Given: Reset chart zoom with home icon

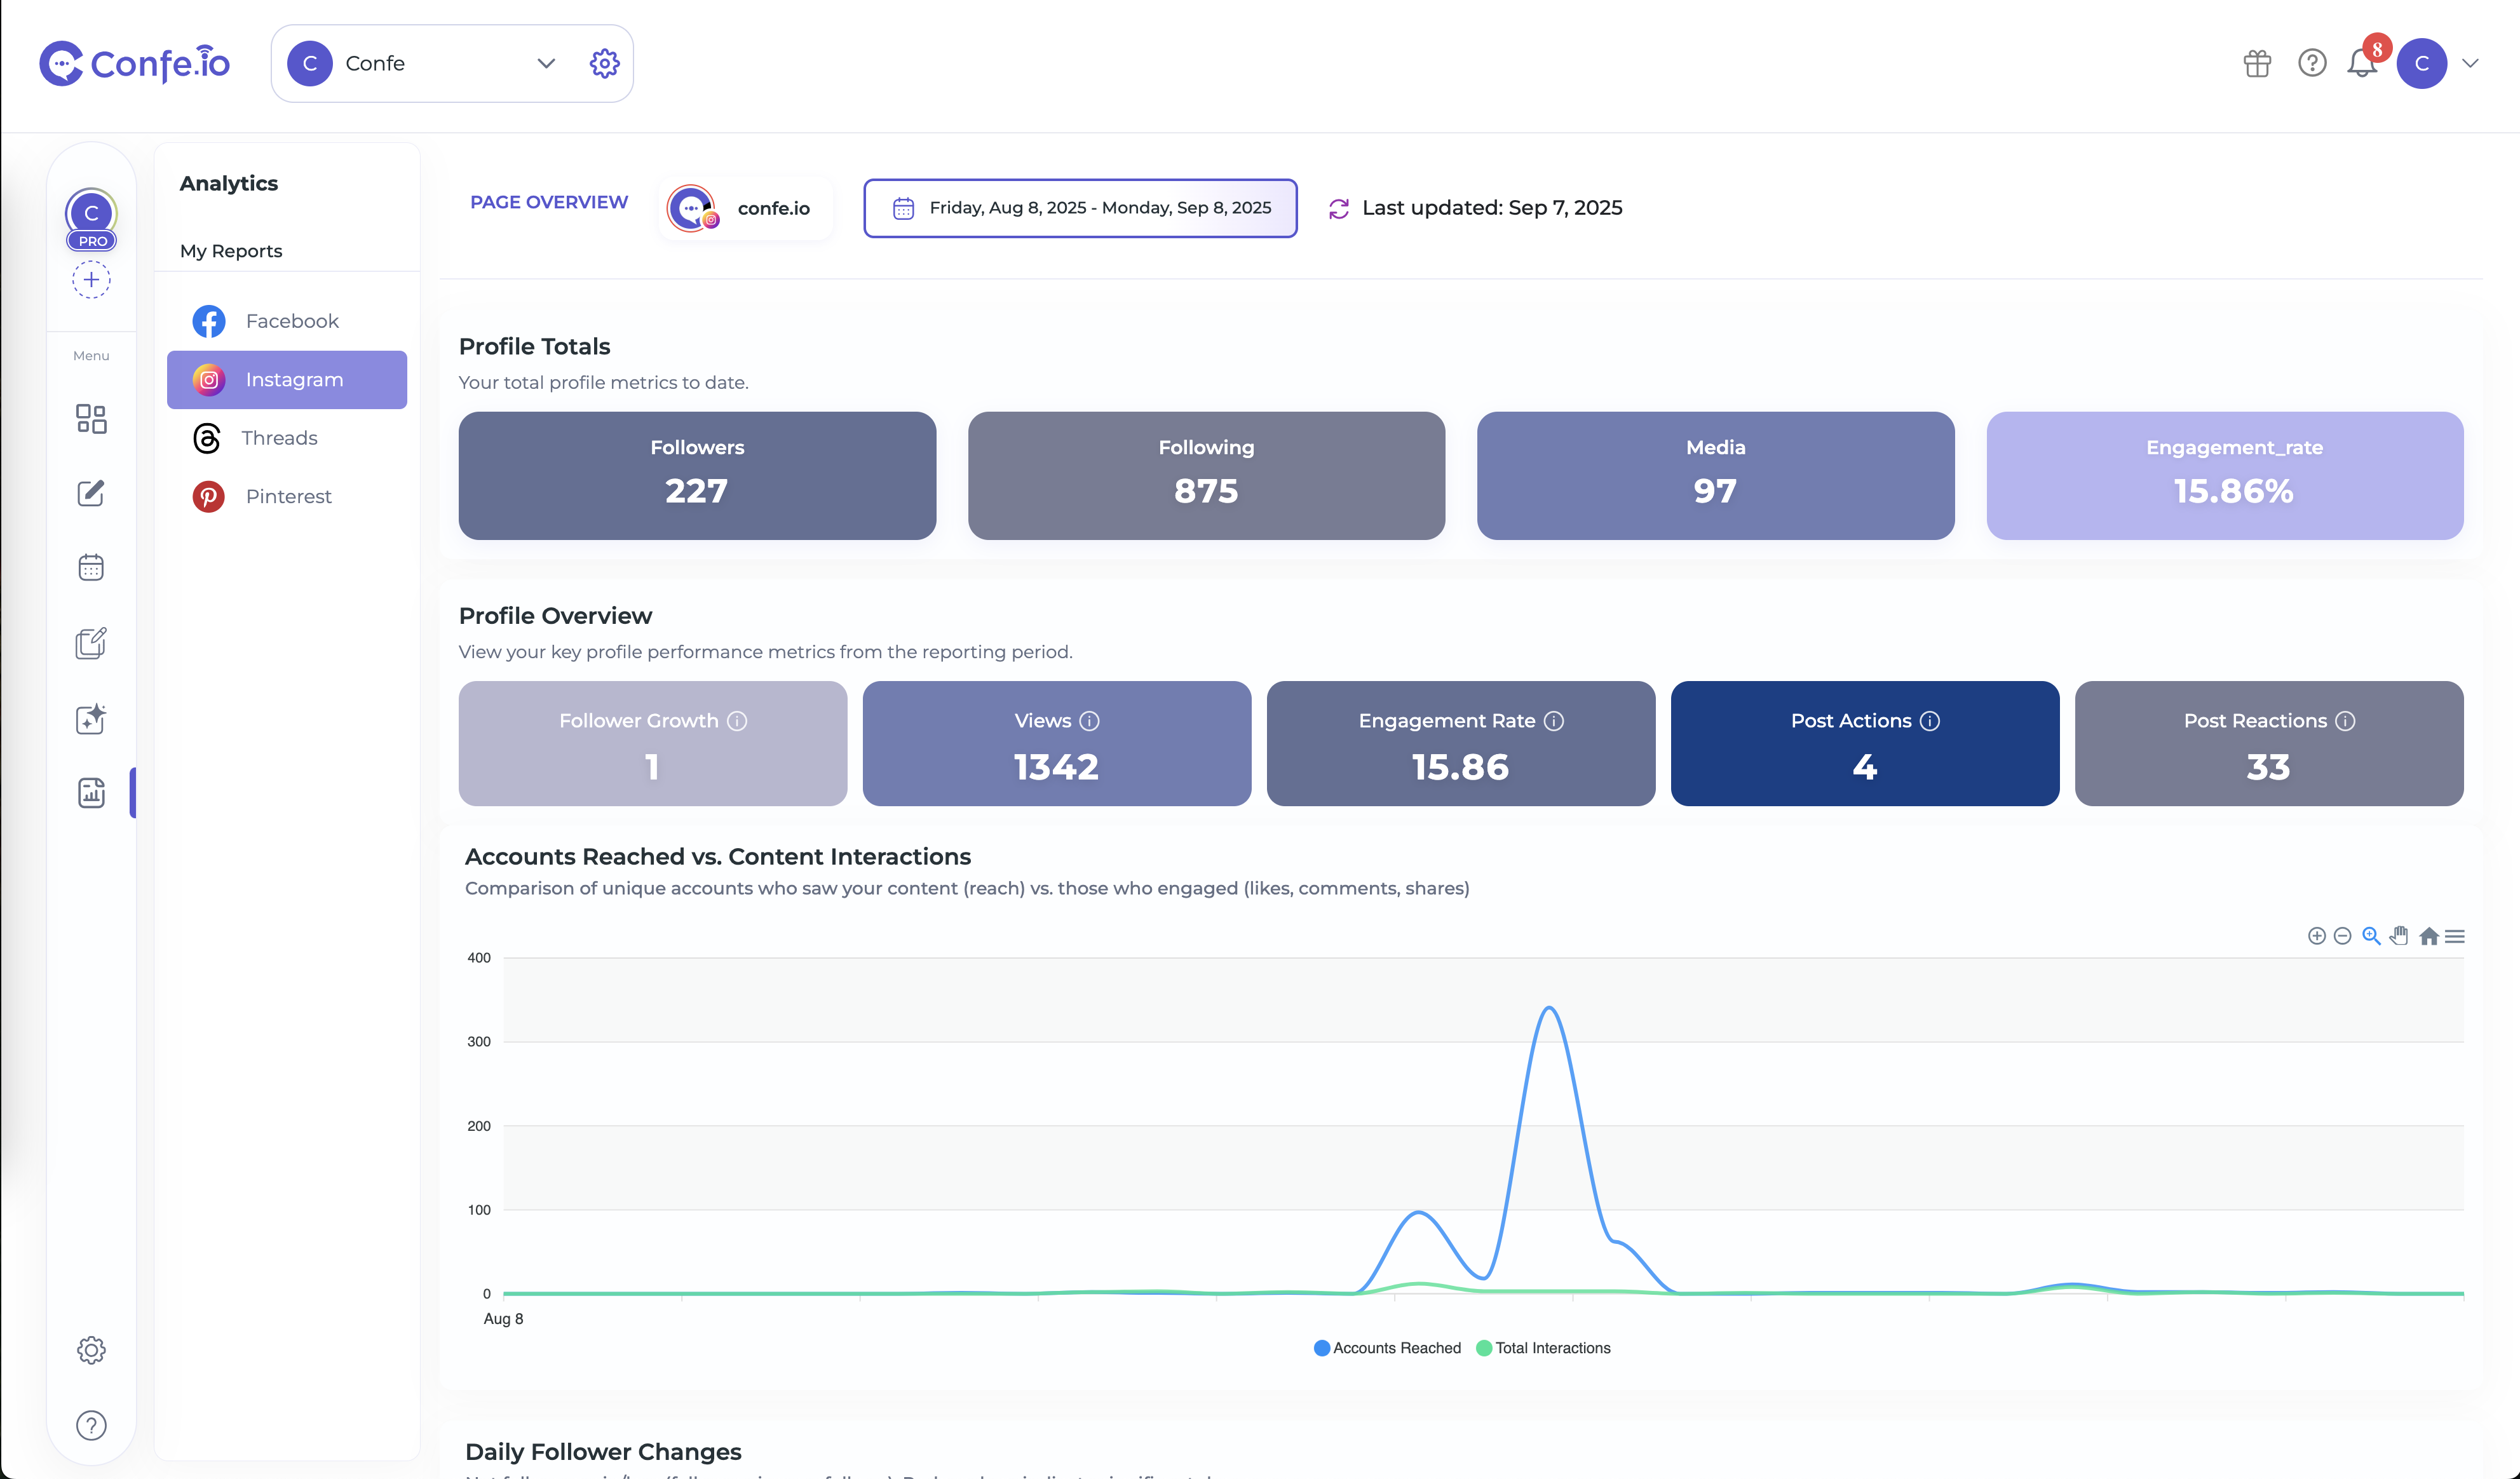Looking at the screenshot, I should click(x=2428, y=936).
